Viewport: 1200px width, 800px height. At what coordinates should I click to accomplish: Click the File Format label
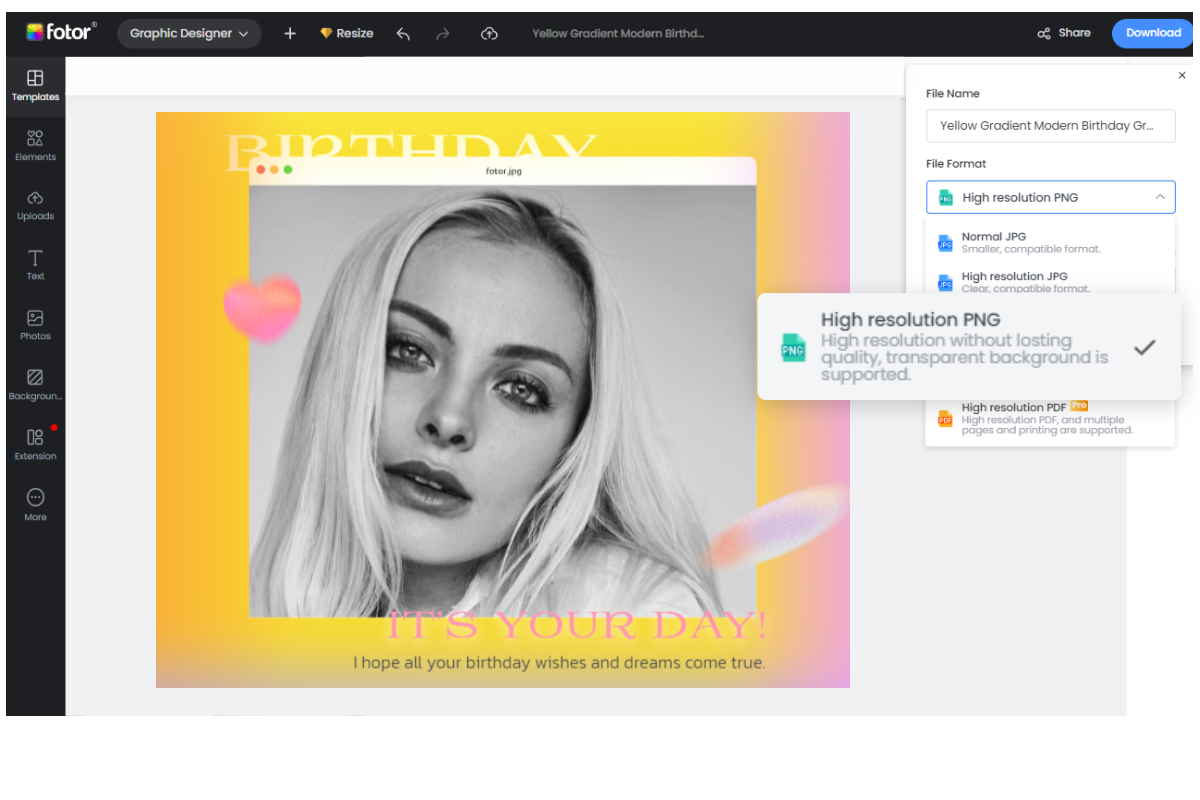point(956,163)
